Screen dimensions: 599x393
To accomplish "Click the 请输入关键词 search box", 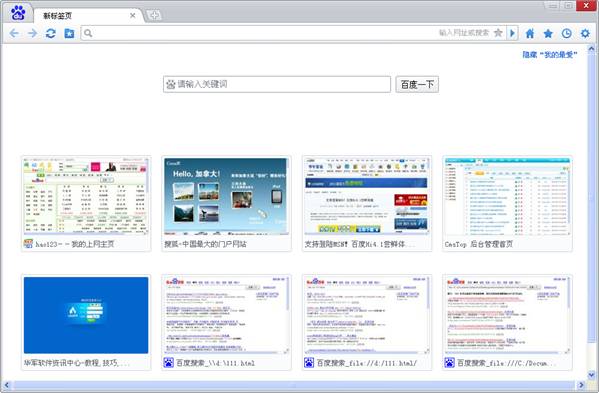I will click(x=277, y=84).
